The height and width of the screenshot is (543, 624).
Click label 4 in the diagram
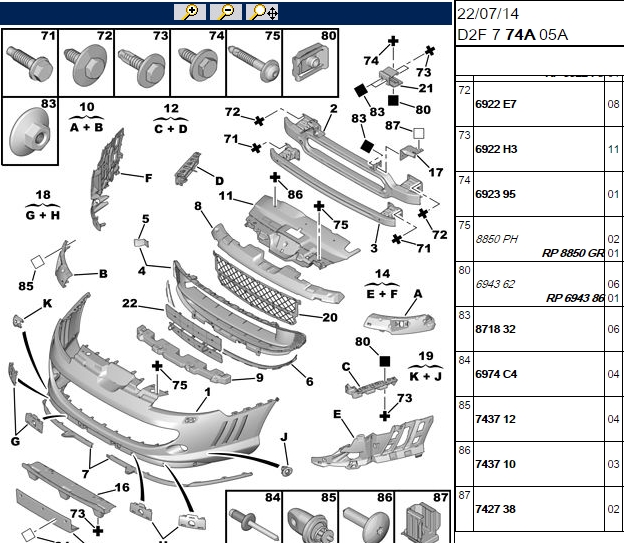[x=142, y=271]
